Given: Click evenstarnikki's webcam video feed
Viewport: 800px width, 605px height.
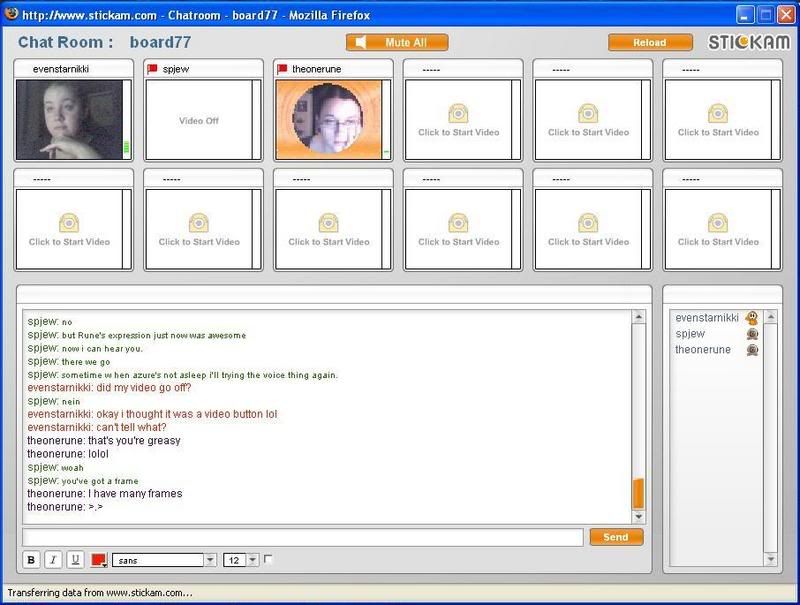Looking at the screenshot, I should click(69, 119).
